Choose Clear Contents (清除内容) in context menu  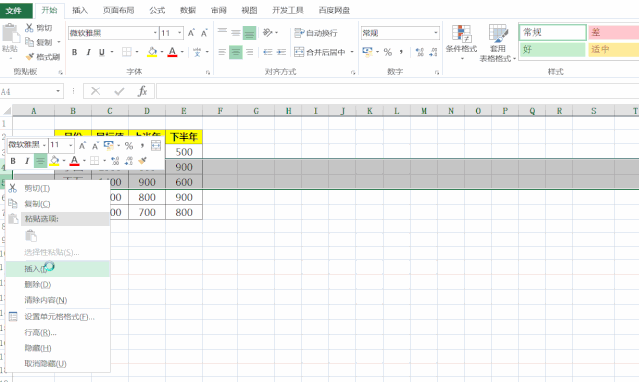pyautogui.click(x=57, y=300)
